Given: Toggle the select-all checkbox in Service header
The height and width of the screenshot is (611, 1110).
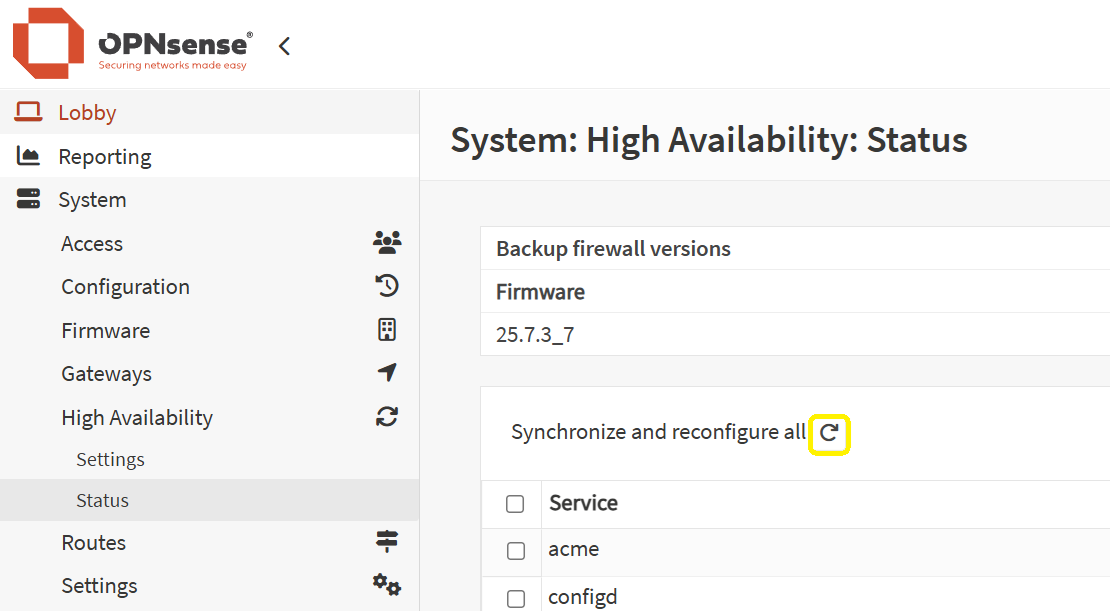Looking at the screenshot, I should coord(515,504).
